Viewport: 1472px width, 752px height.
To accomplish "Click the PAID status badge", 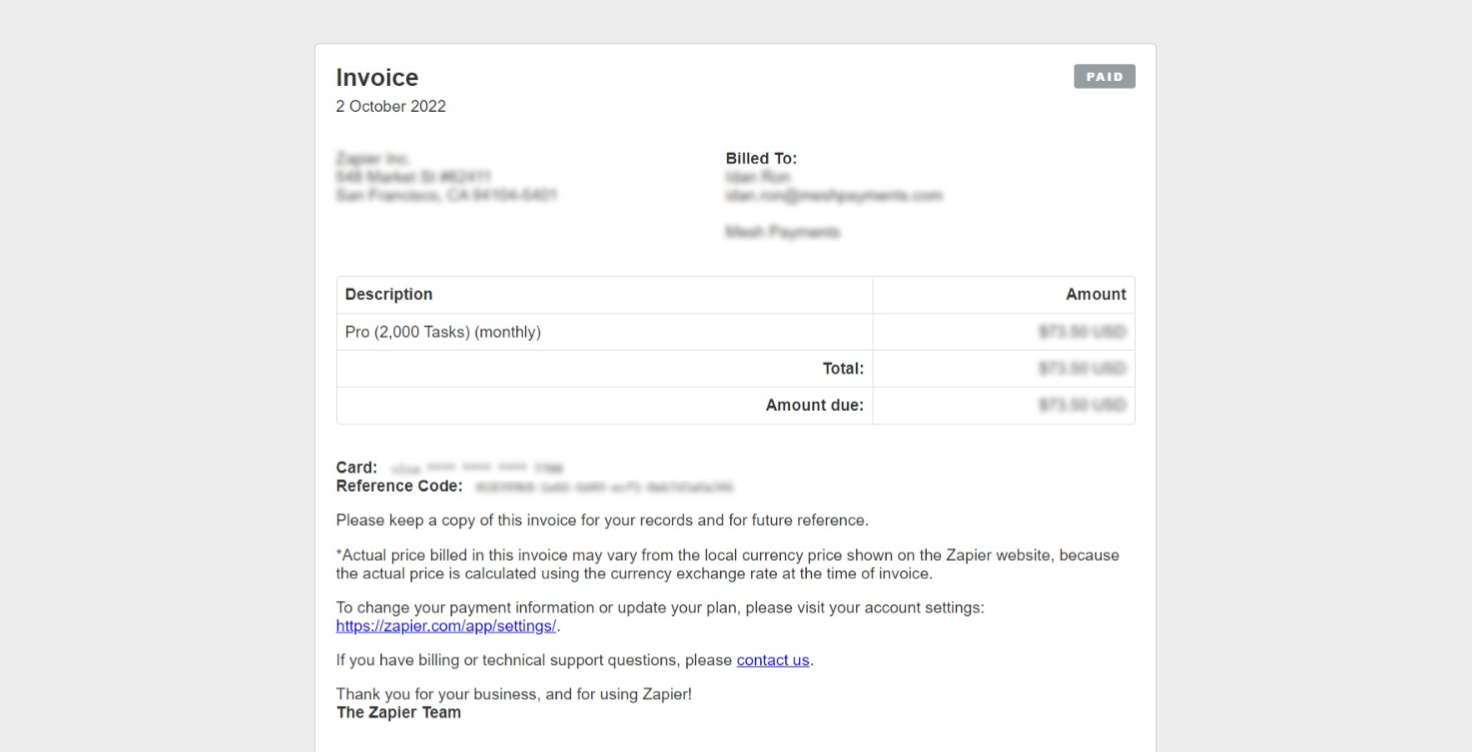I will (1104, 77).
